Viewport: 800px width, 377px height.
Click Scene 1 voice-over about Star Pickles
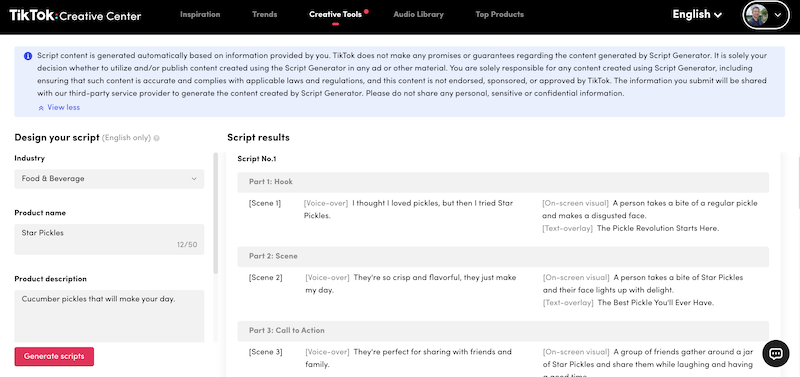coord(408,210)
